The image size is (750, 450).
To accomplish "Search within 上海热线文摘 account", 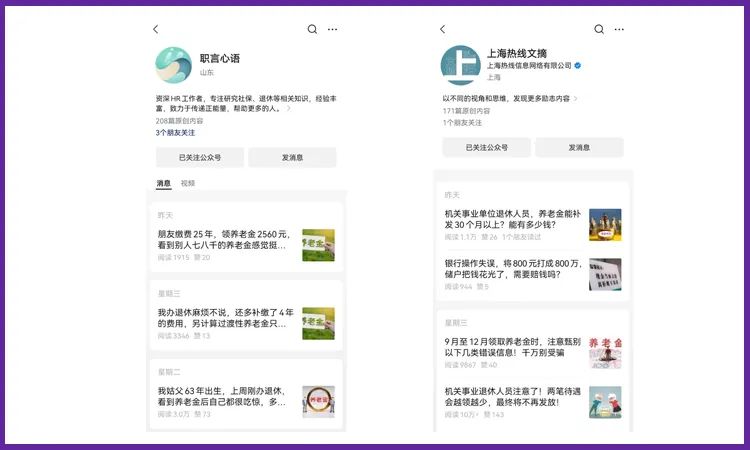I will pos(599,29).
